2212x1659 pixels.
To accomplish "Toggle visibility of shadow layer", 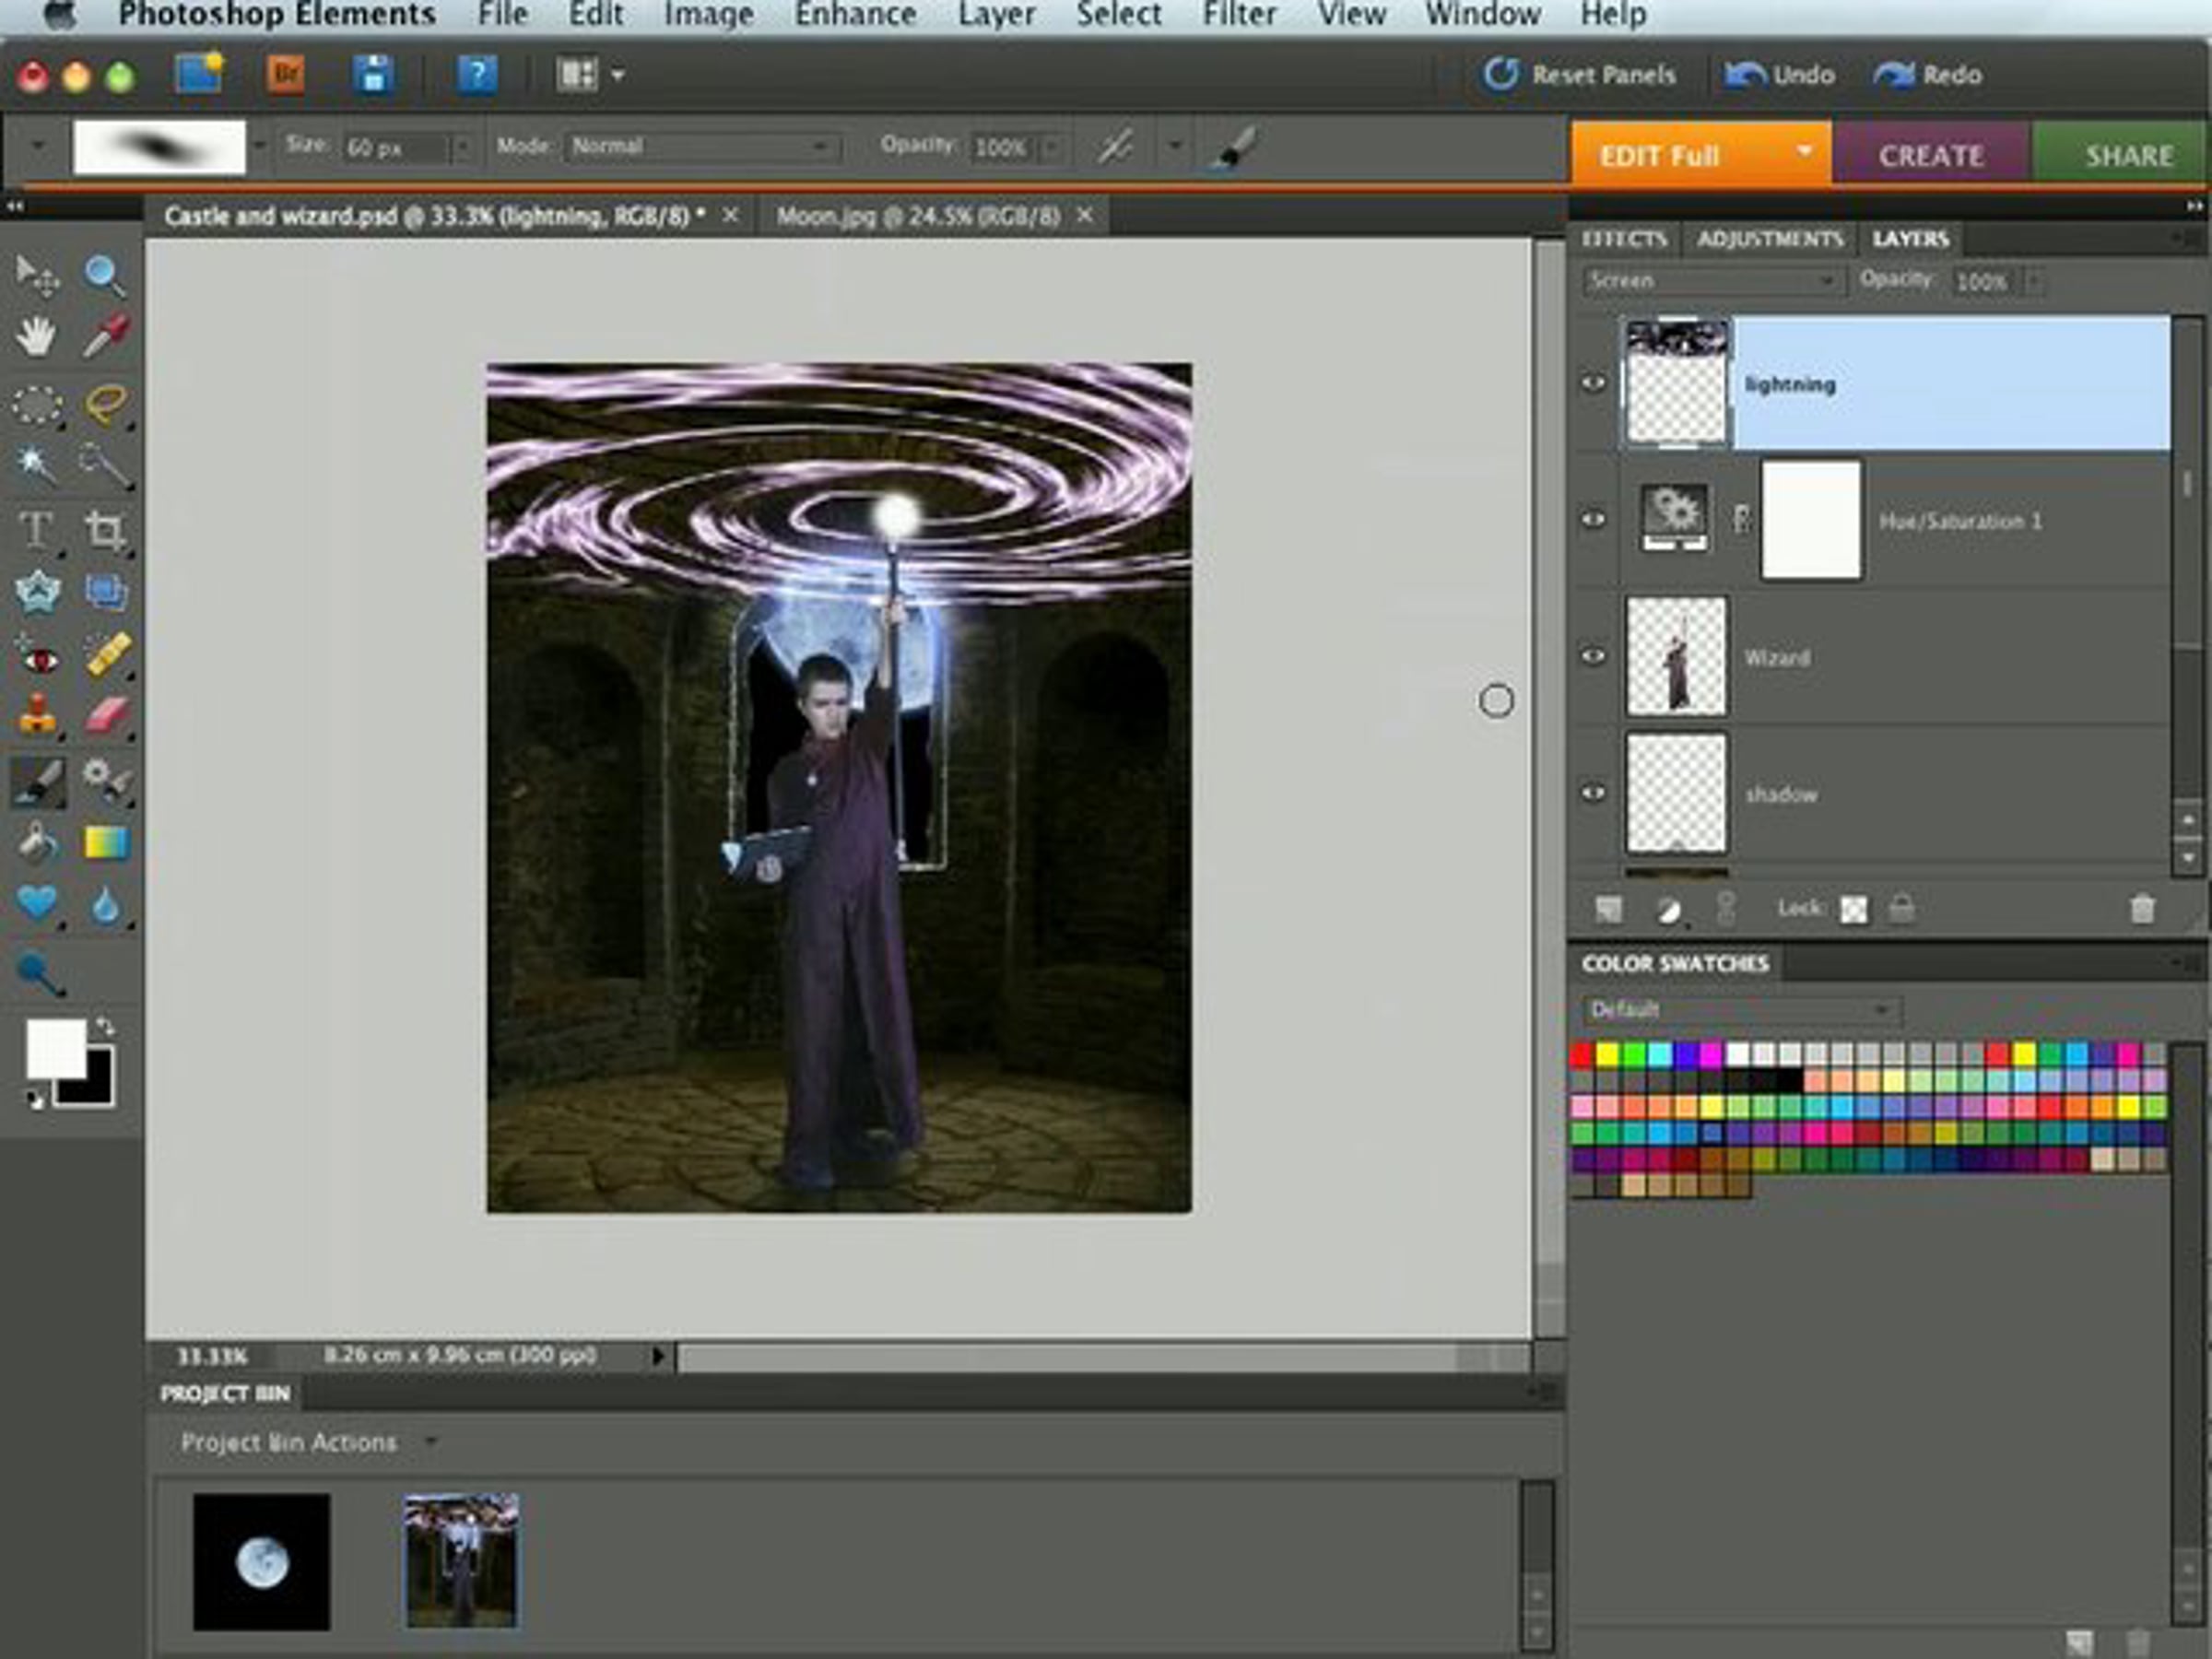I will pyautogui.click(x=1593, y=793).
